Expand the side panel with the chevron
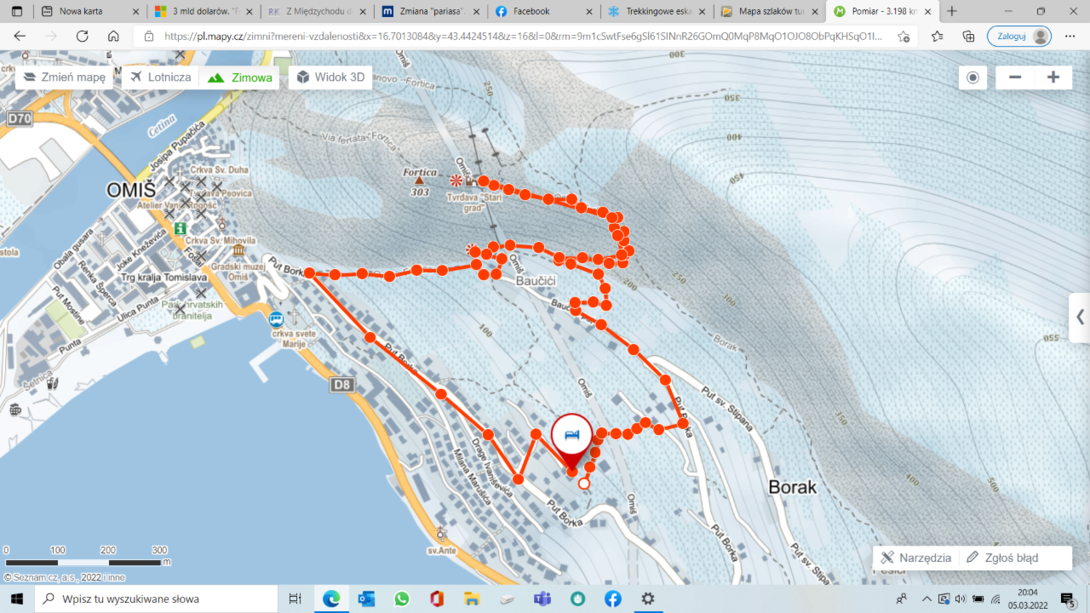1090x613 pixels. [x=1080, y=318]
